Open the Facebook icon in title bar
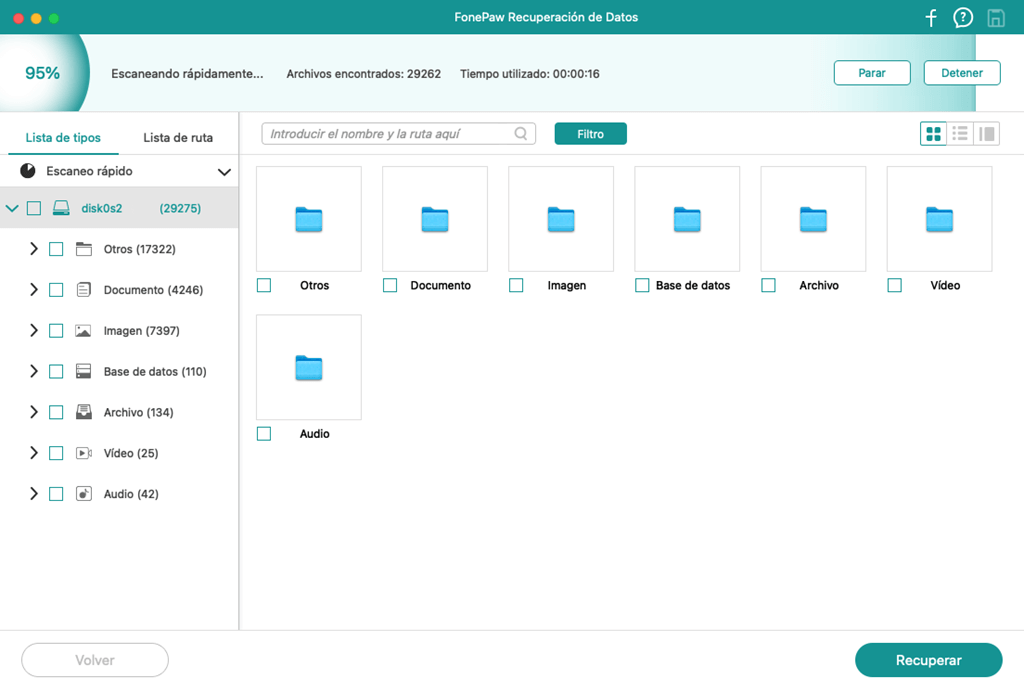Image resolution: width=1024 pixels, height=692 pixels. [931, 18]
